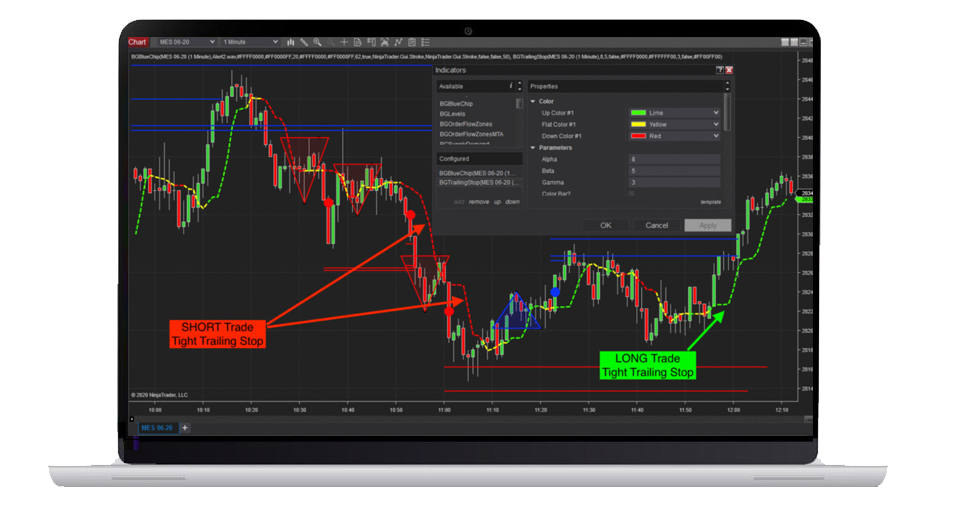Add a new chart tab with plus
Screen dimensions: 954x524
tap(185, 428)
